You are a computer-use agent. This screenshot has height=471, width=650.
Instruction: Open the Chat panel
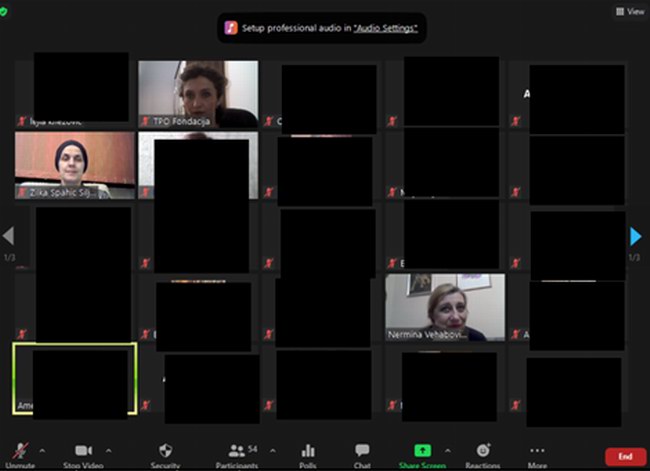pos(362,452)
